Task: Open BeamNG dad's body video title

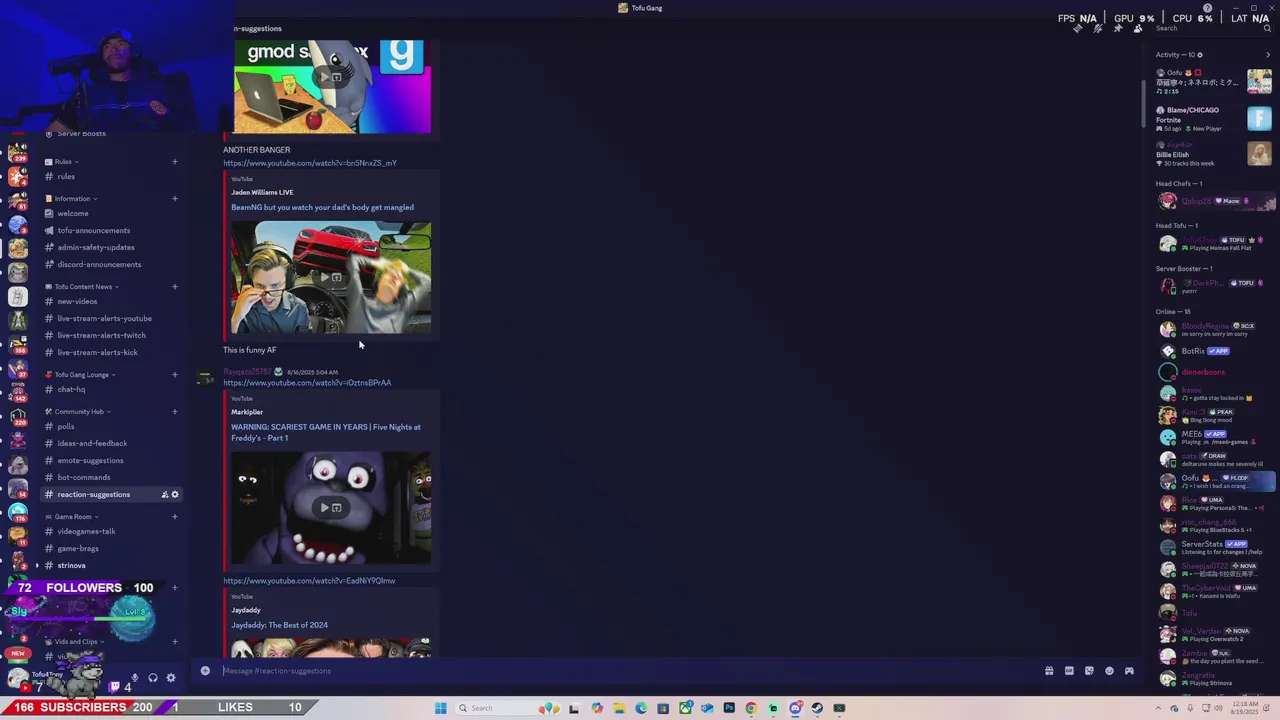Action: click(322, 208)
